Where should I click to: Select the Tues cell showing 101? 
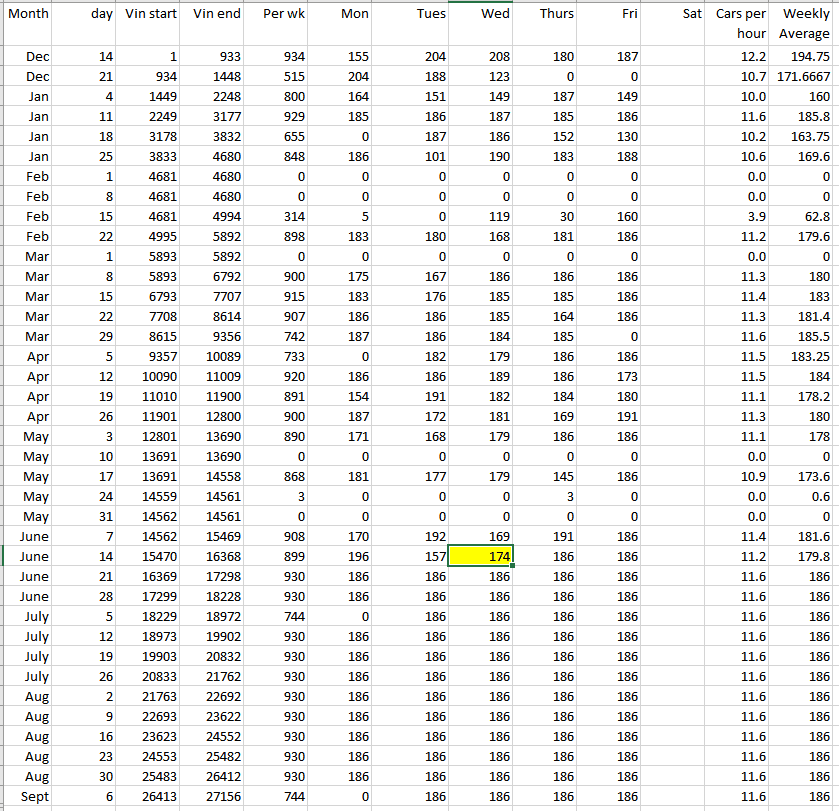point(416,157)
